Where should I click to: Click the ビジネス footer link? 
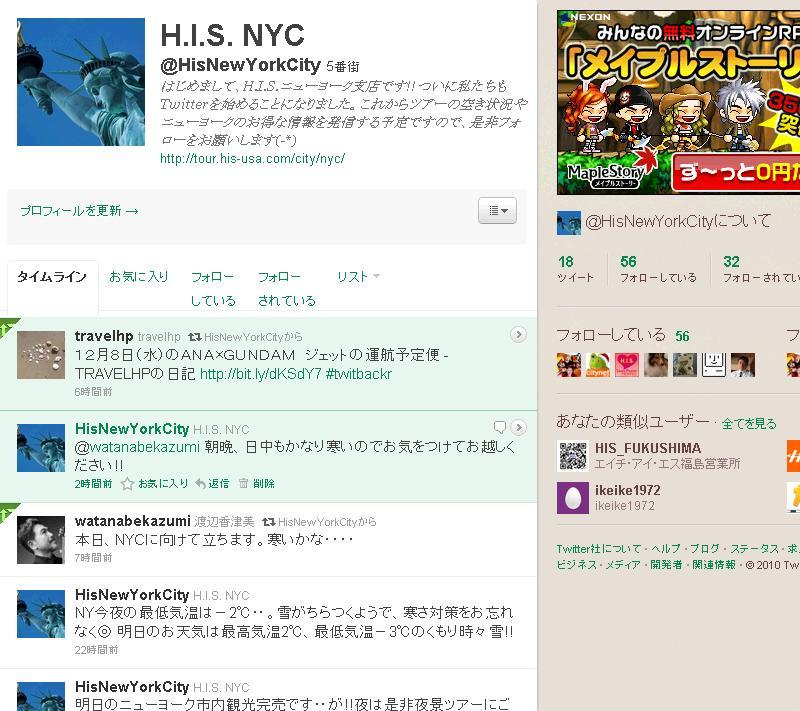[577, 565]
